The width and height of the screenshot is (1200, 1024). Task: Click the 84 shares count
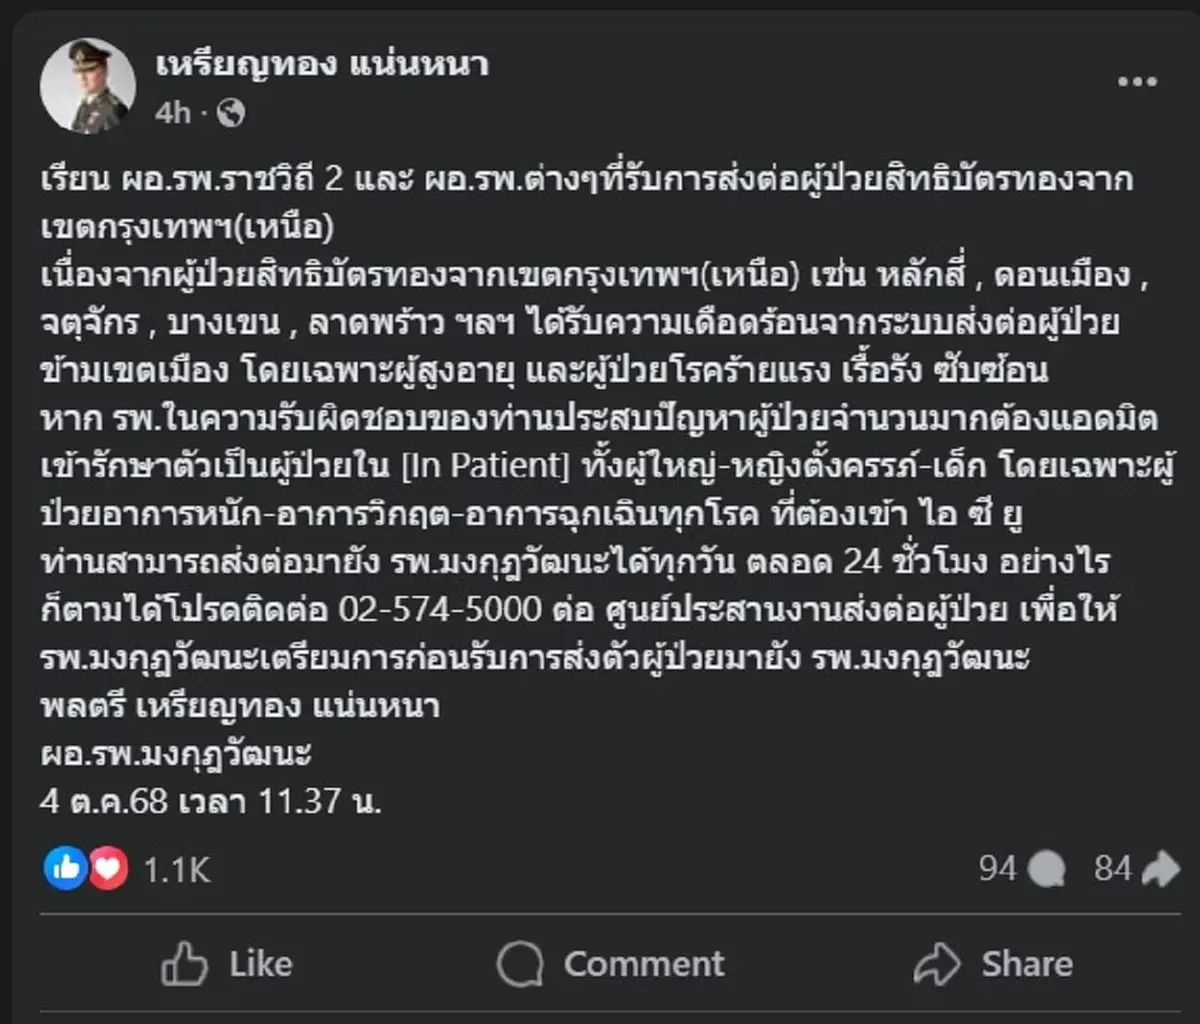pos(1112,869)
